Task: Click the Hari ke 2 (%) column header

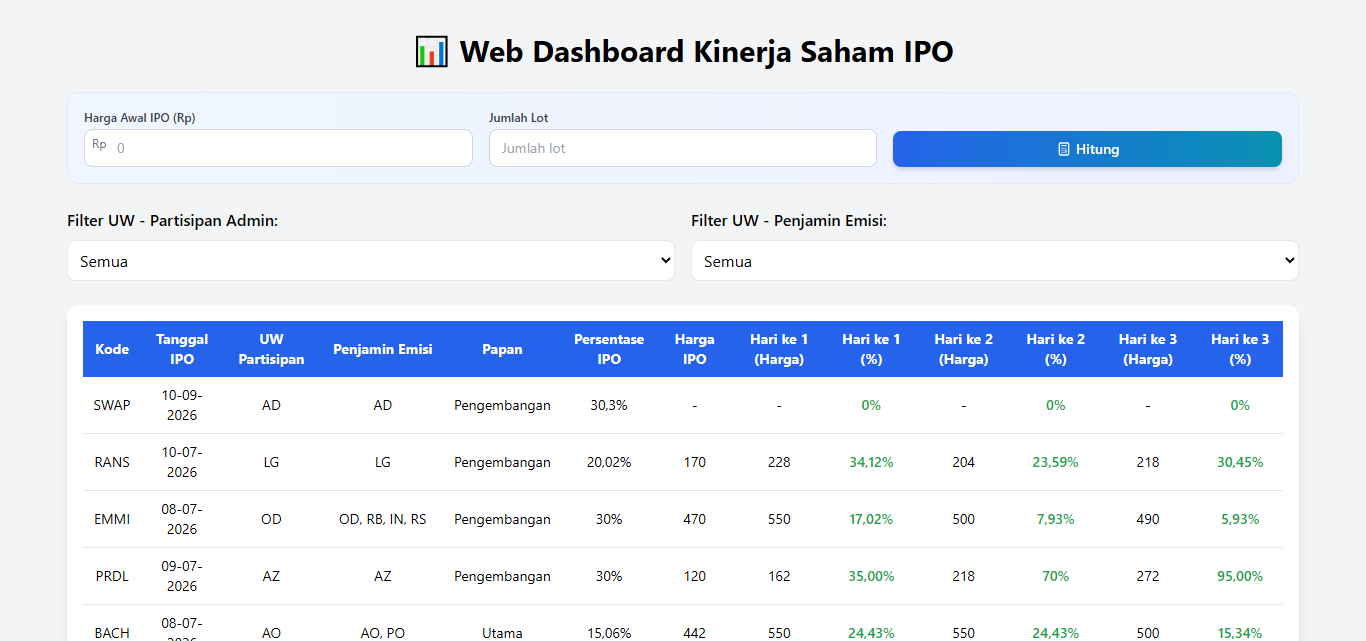Action: 1056,349
